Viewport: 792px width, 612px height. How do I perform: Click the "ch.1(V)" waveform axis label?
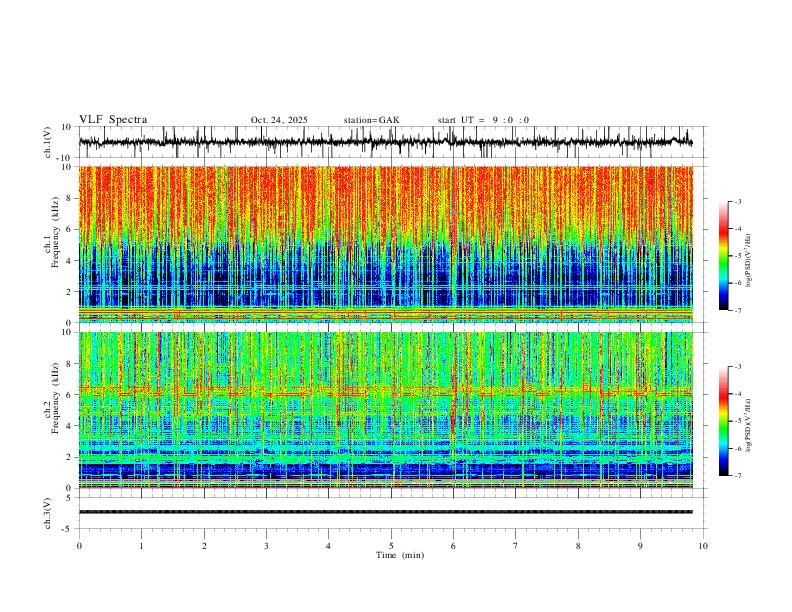[x=48, y=142]
